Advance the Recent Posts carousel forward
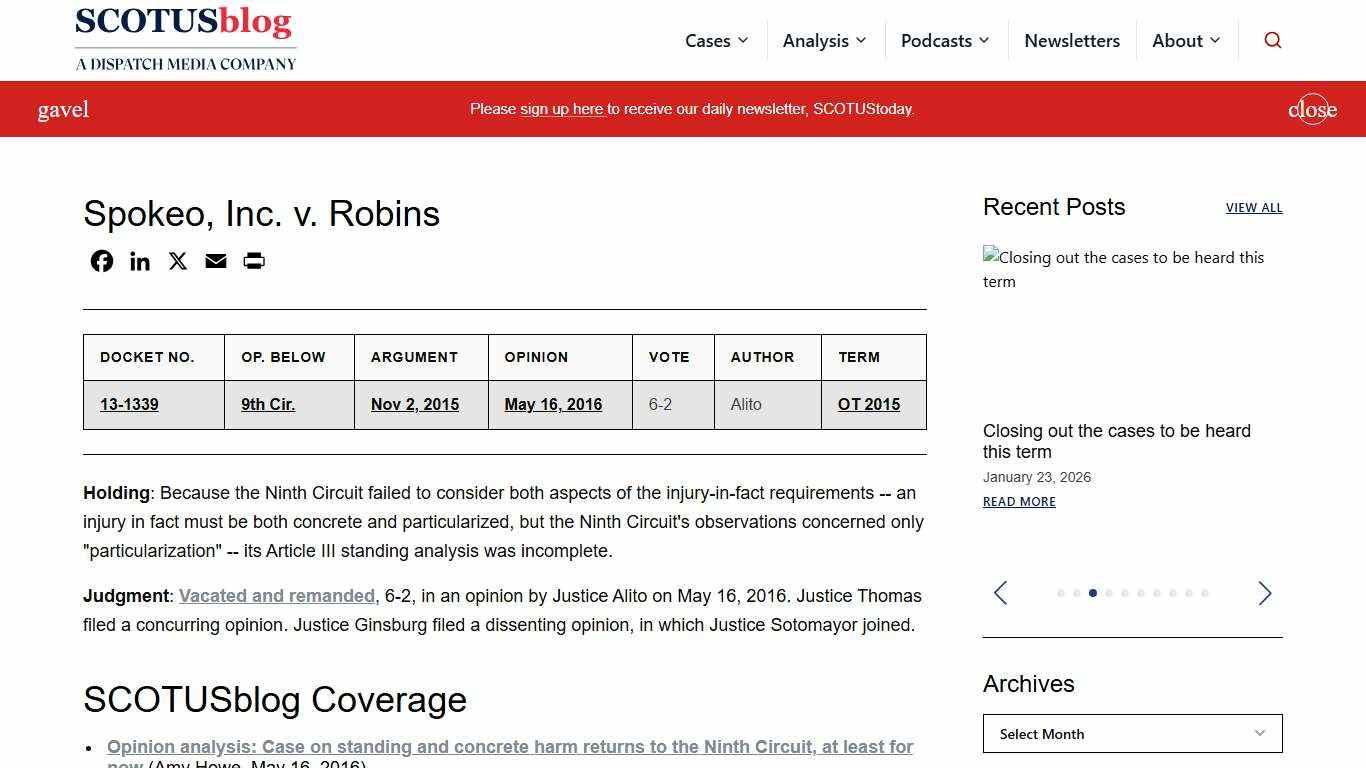1366x768 pixels. pos(1264,593)
